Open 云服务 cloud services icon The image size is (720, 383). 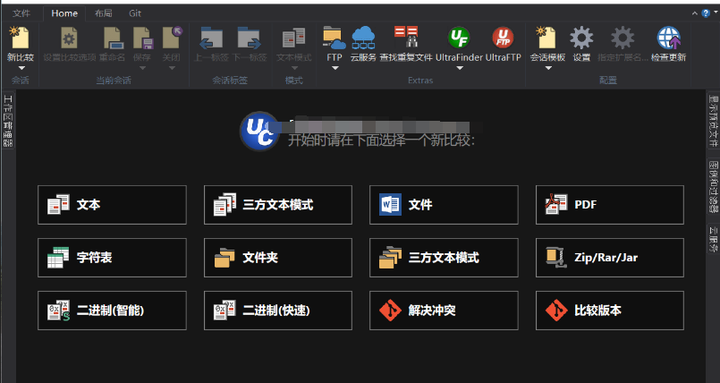pos(363,38)
